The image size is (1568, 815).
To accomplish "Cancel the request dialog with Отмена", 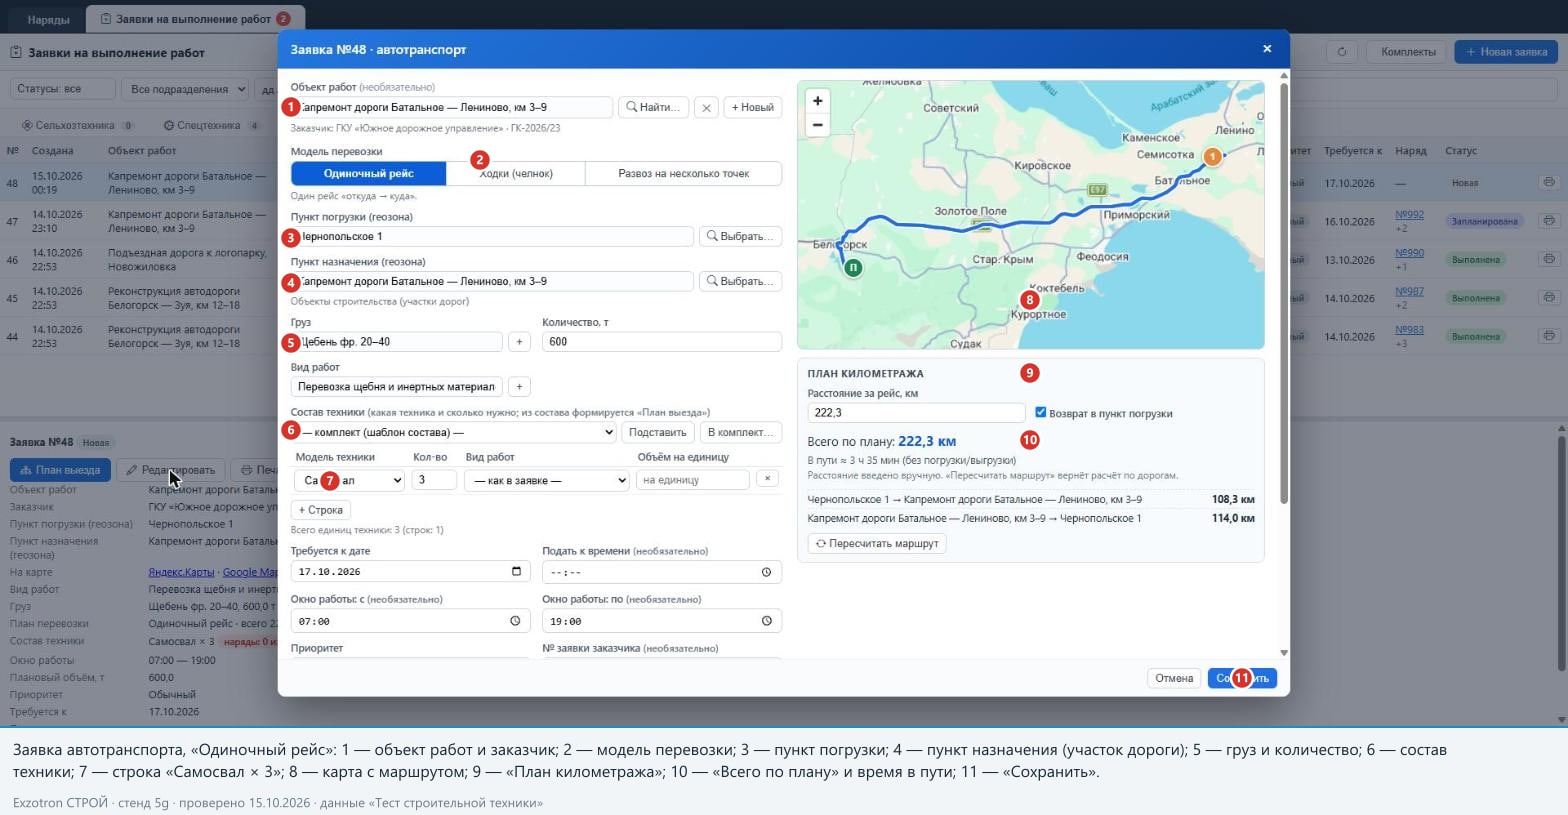I will [1174, 678].
